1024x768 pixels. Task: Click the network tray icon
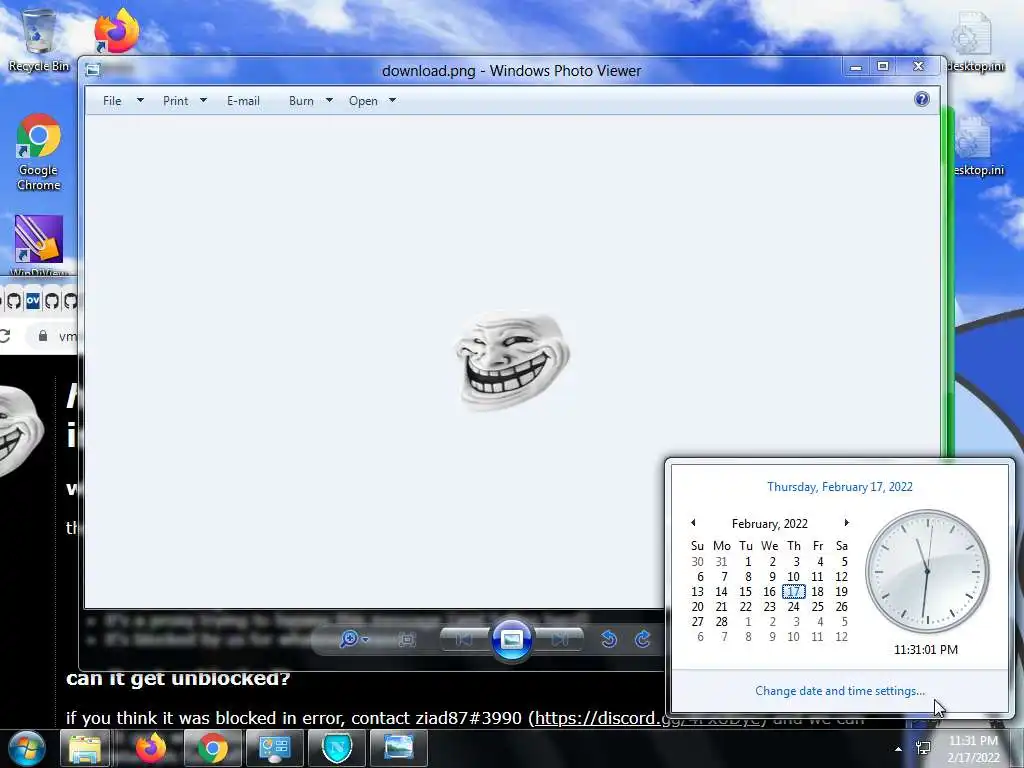pyautogui.click(x=923, y=748)
